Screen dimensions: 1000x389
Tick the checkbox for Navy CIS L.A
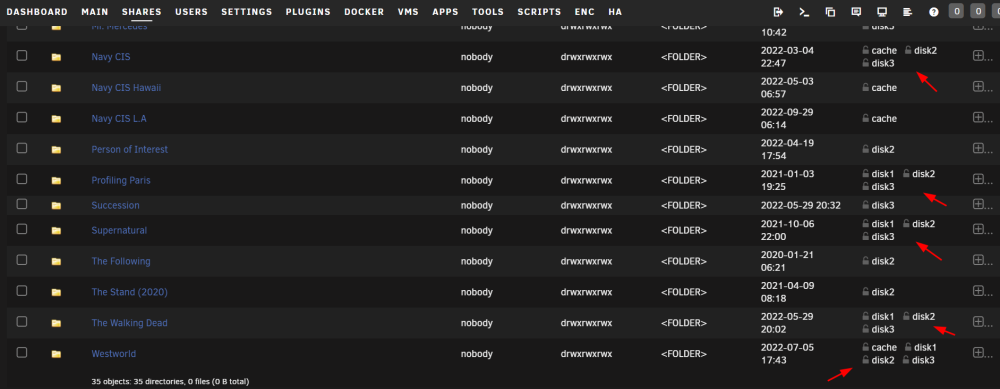pyautogui.click(x=22, y=117)
